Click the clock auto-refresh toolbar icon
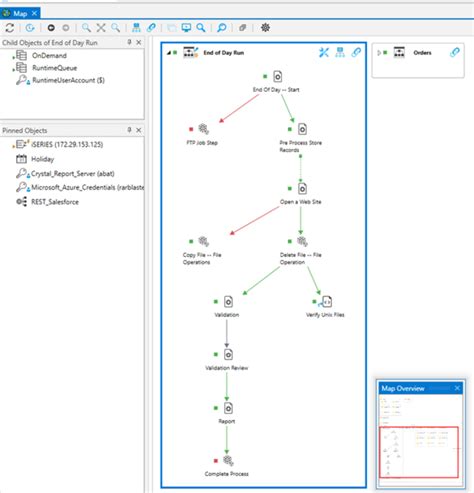 30,28
